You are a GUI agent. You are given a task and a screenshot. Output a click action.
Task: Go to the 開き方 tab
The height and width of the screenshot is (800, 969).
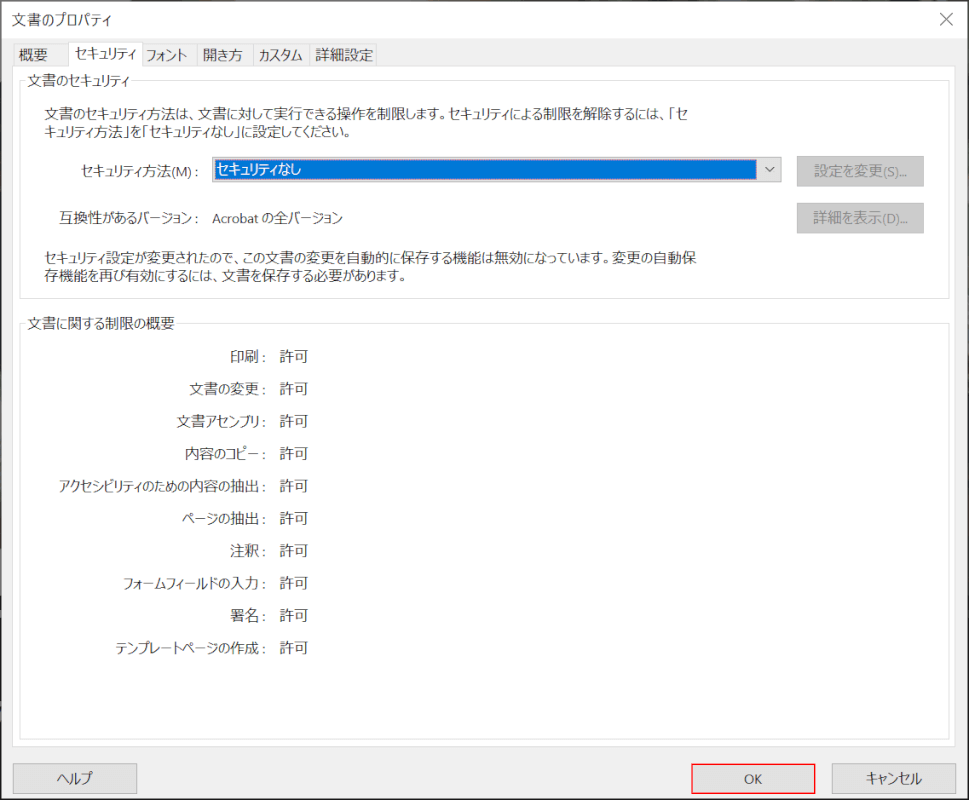coord(222,56)
